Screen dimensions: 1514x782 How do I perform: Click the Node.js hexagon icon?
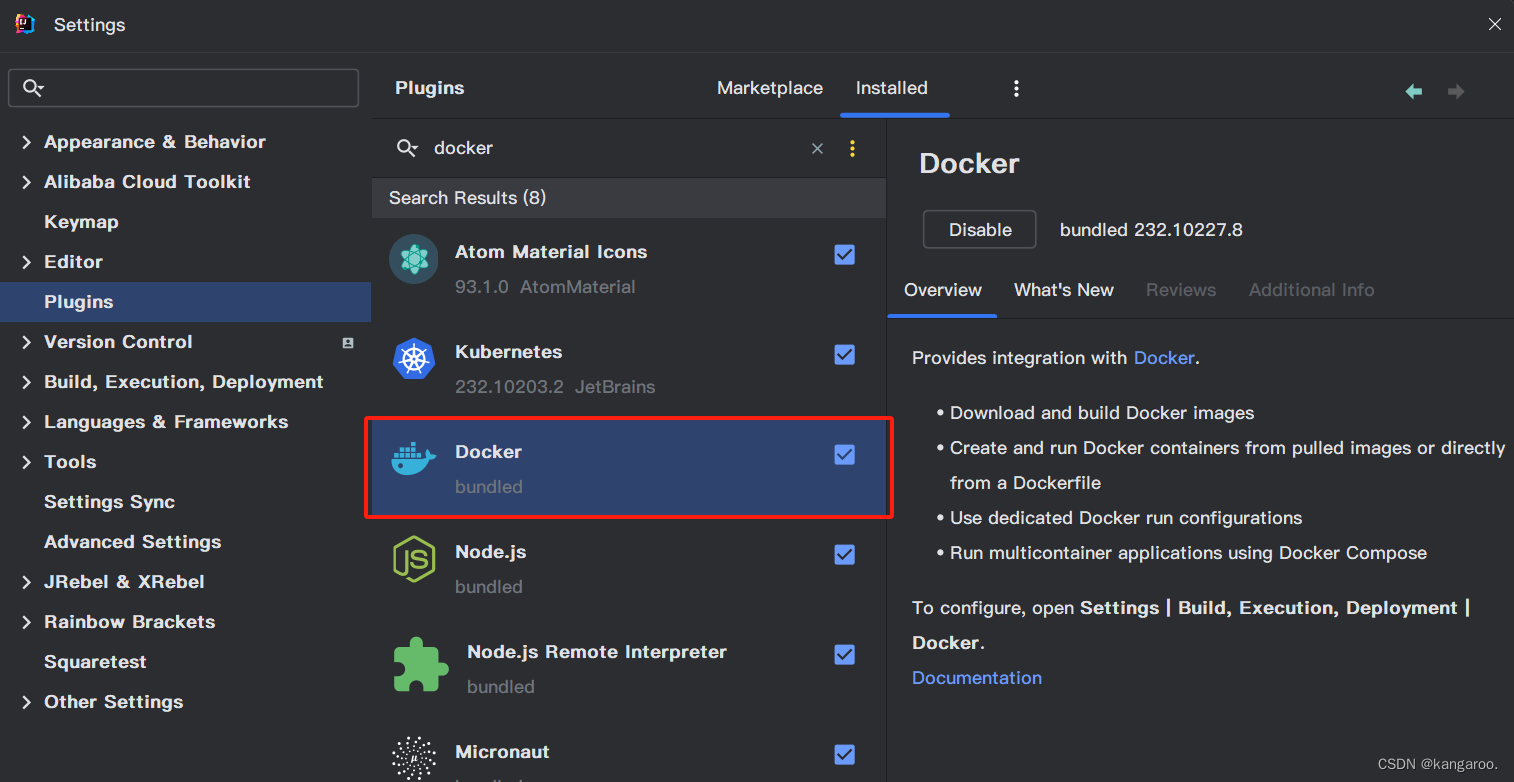(x=414, y=559)
